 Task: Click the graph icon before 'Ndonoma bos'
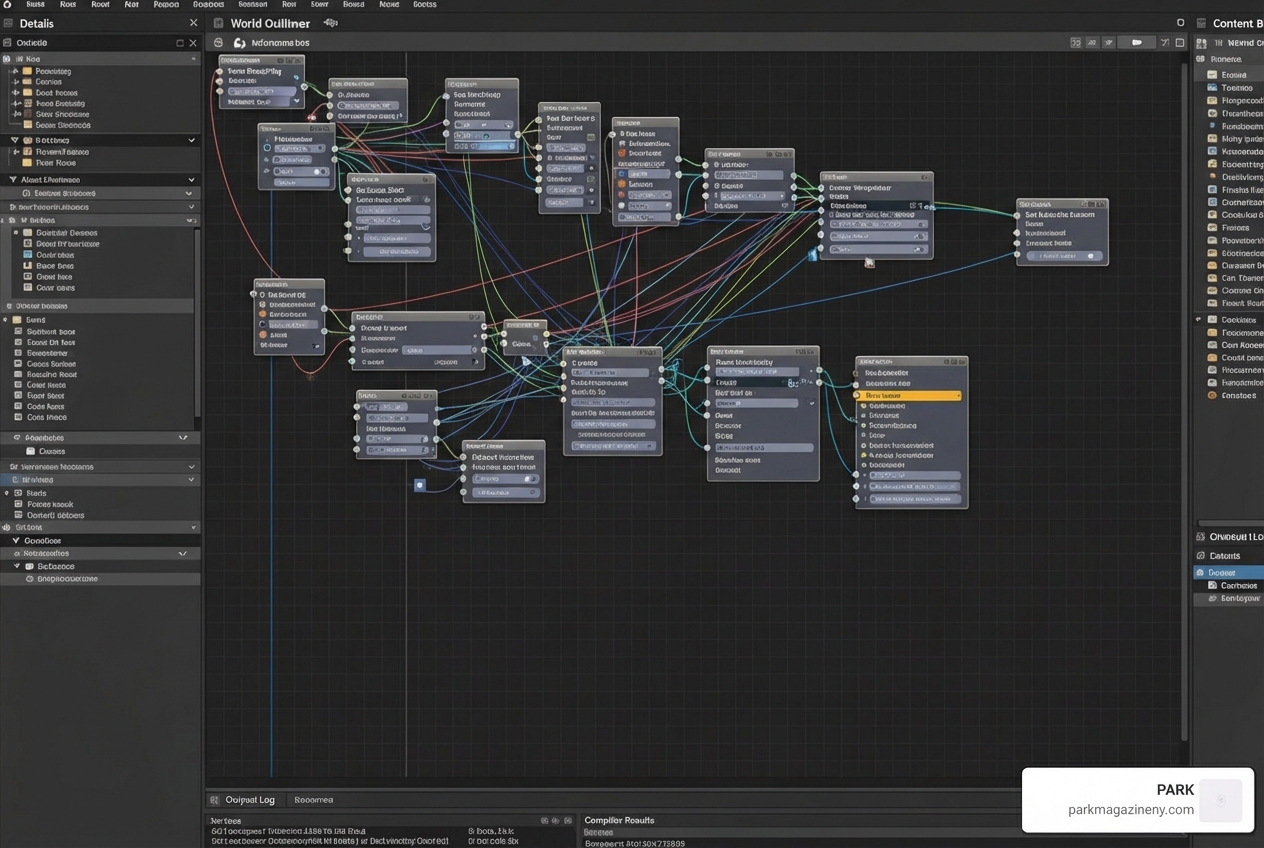pos(240,43)
